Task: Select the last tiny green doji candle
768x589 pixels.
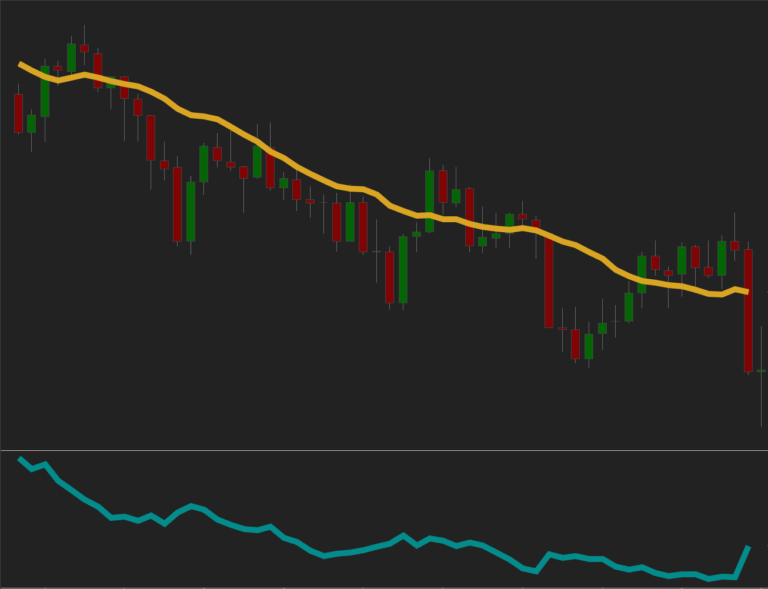Action: (x=761, y=371)
